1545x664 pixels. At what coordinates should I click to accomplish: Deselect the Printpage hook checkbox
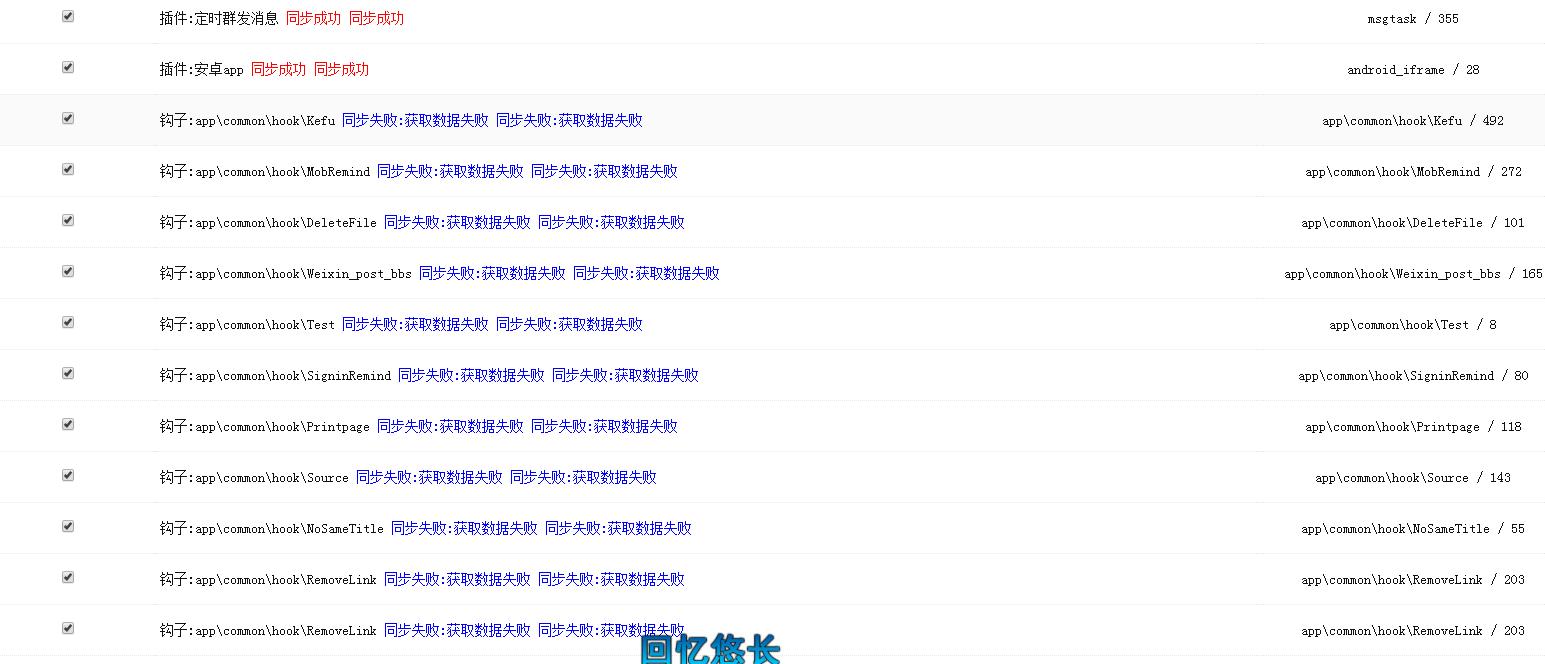click(68, 425)
